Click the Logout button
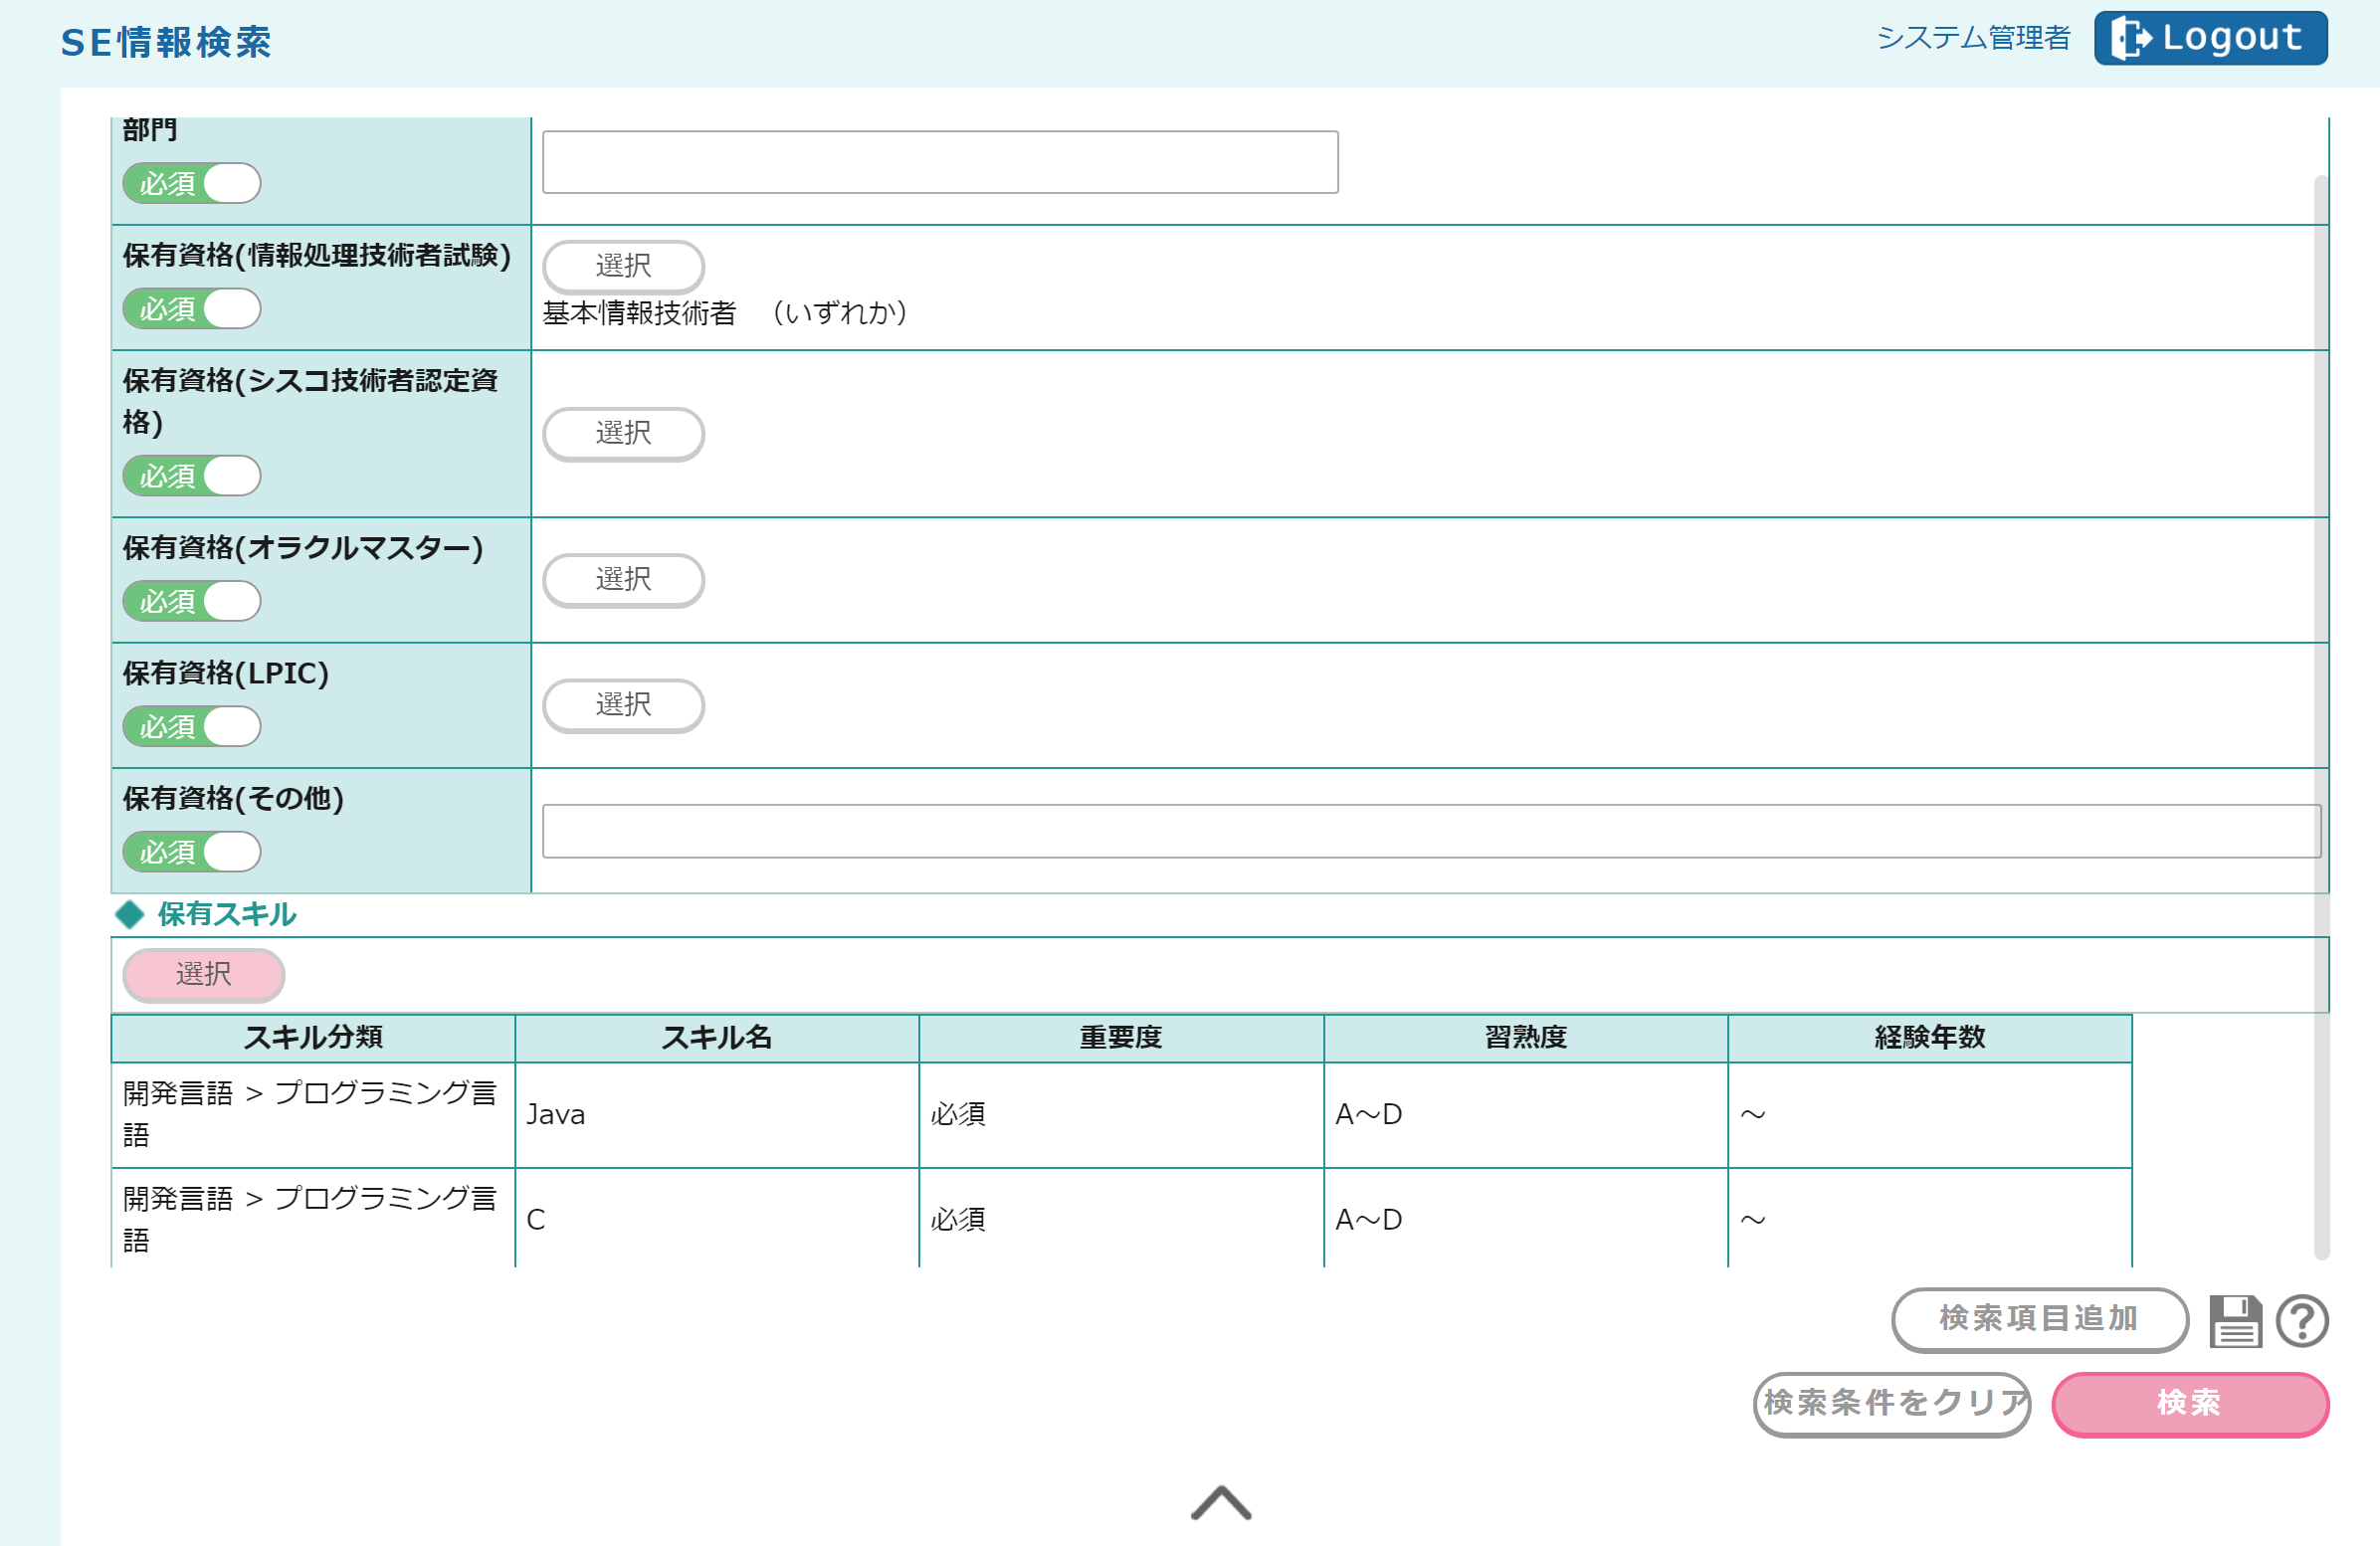Viewport: 2380px width, 1546px height. 2210,38
